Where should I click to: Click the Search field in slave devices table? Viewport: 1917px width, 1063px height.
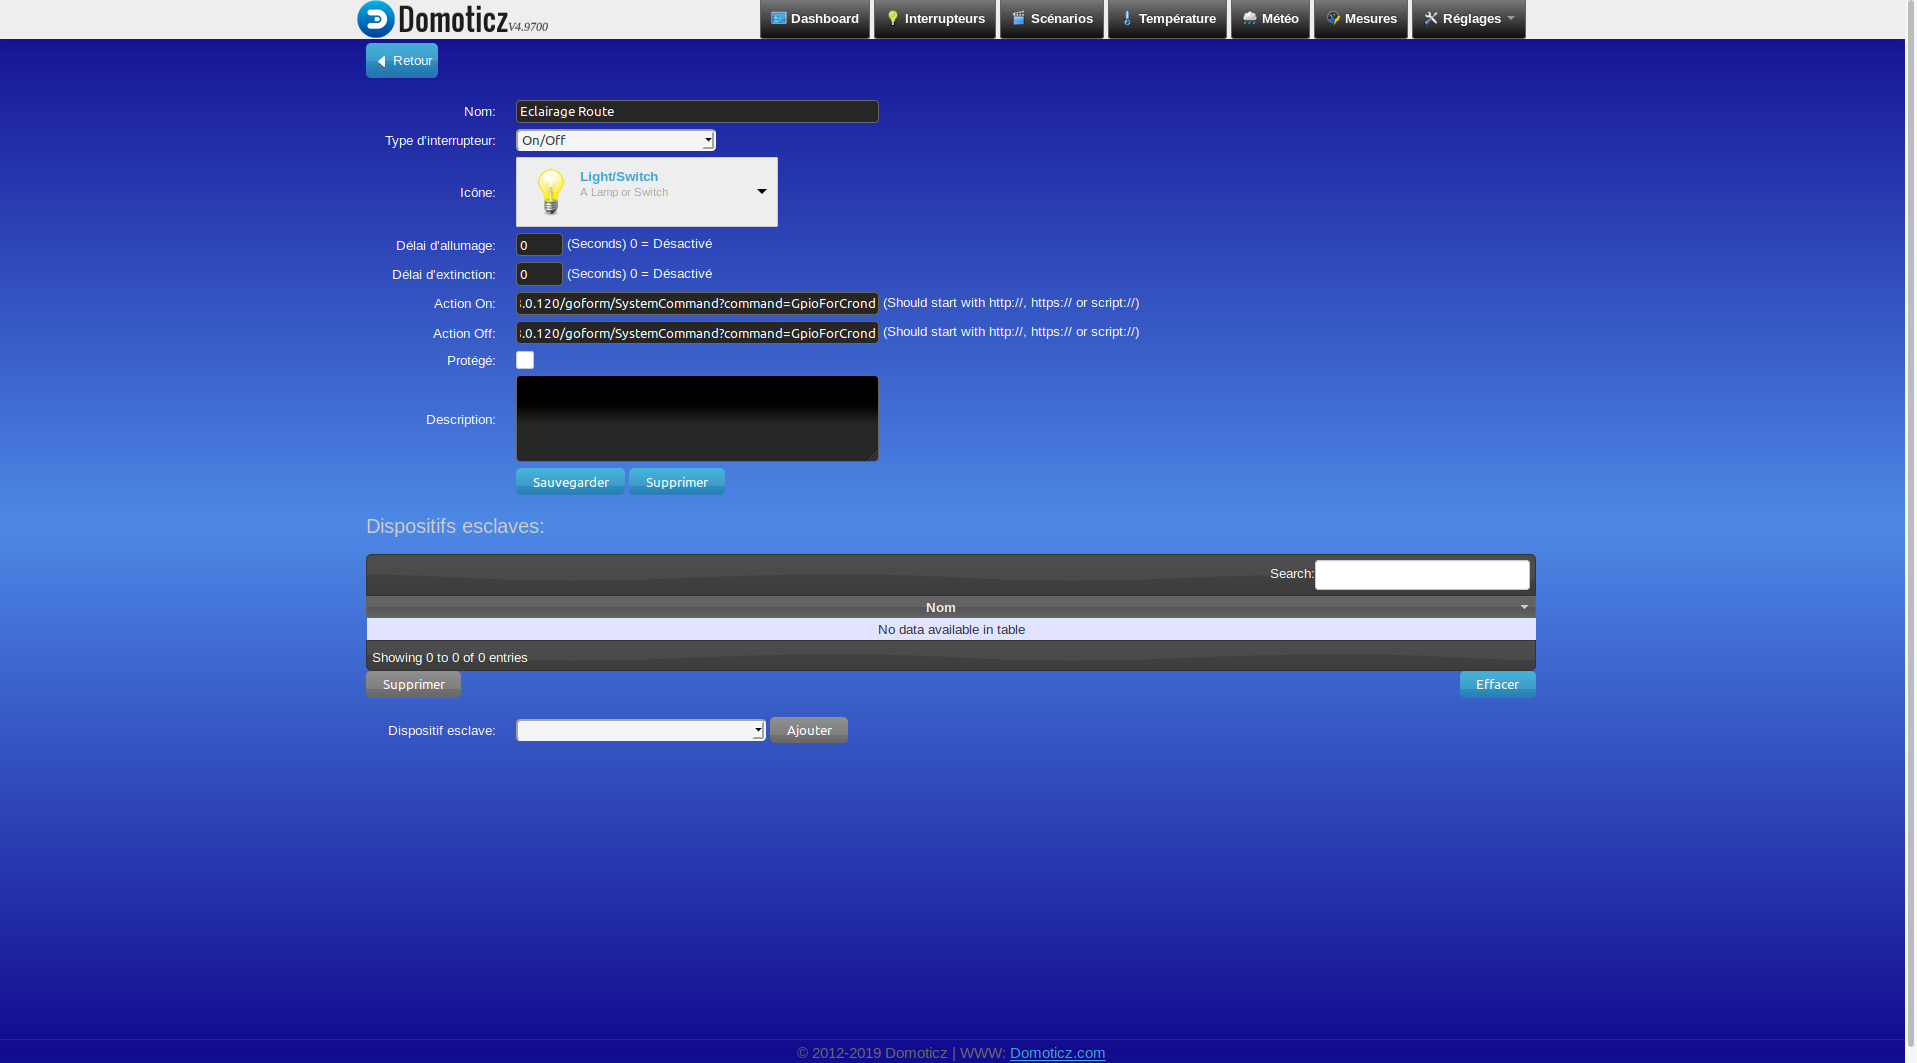coord(1422,575)
